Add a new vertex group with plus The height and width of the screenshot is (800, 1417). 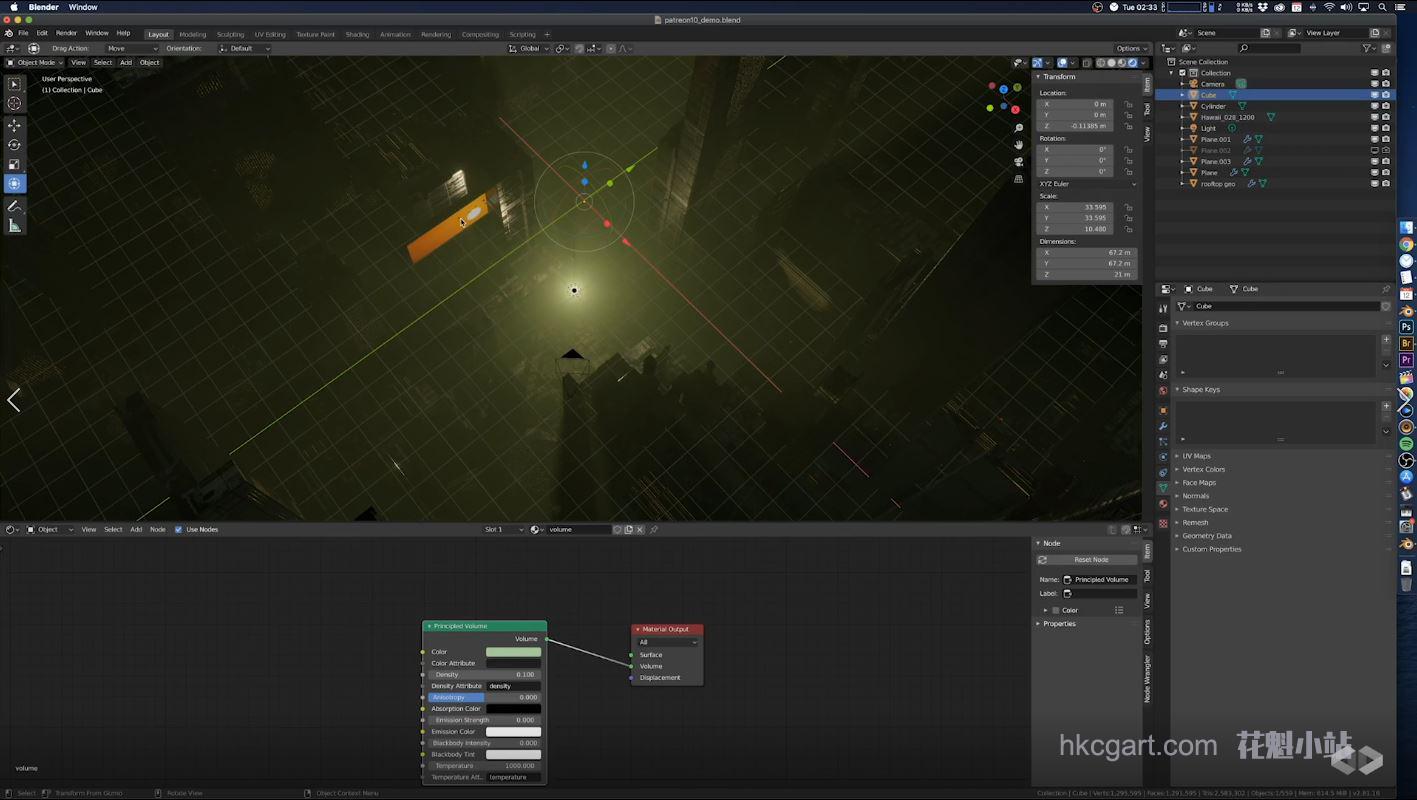[1386, 340]
